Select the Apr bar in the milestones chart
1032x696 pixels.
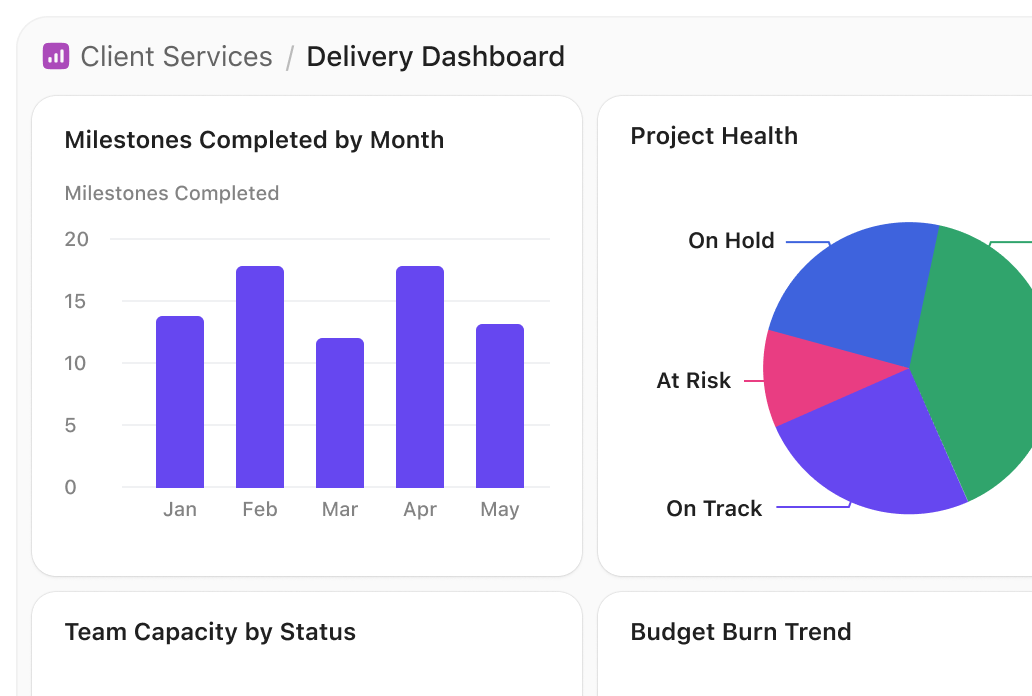419,375
